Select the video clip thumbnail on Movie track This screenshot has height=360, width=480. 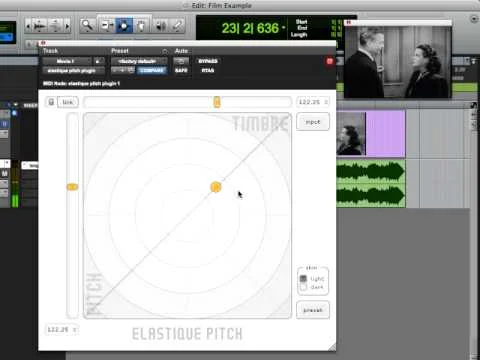pyautogui.click(x=351, y=134)
